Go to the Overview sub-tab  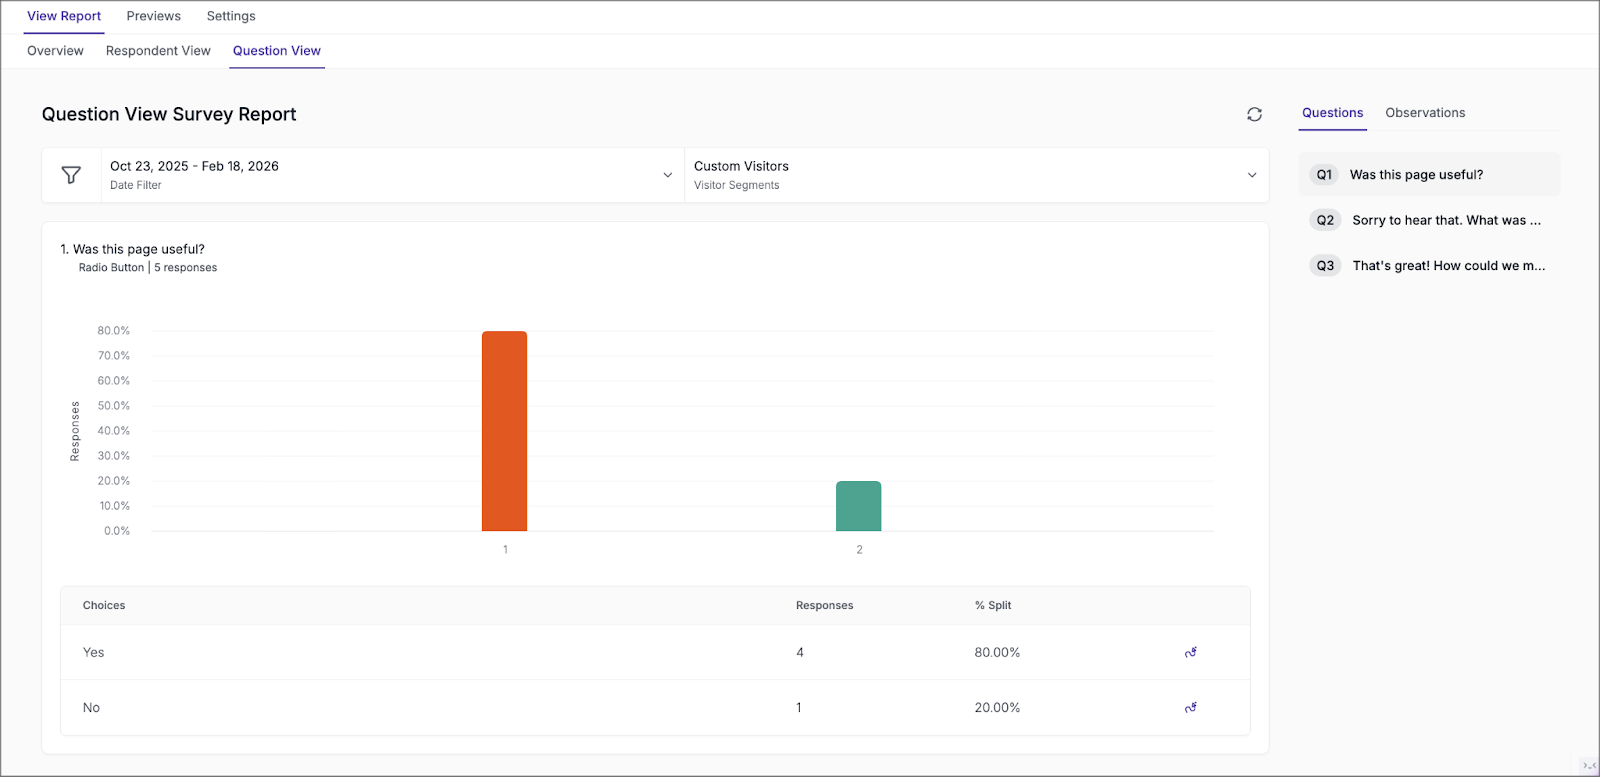[55, 51]
